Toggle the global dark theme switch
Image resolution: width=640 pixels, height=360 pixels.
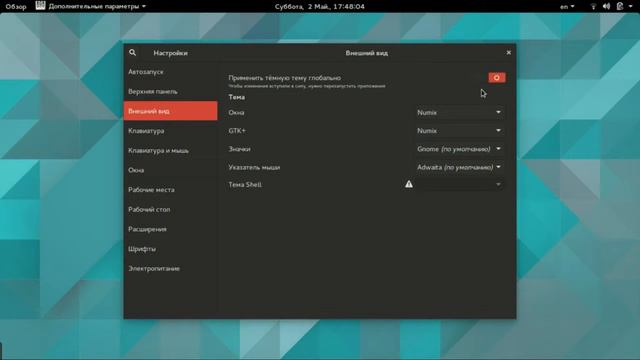coord(497,78)
